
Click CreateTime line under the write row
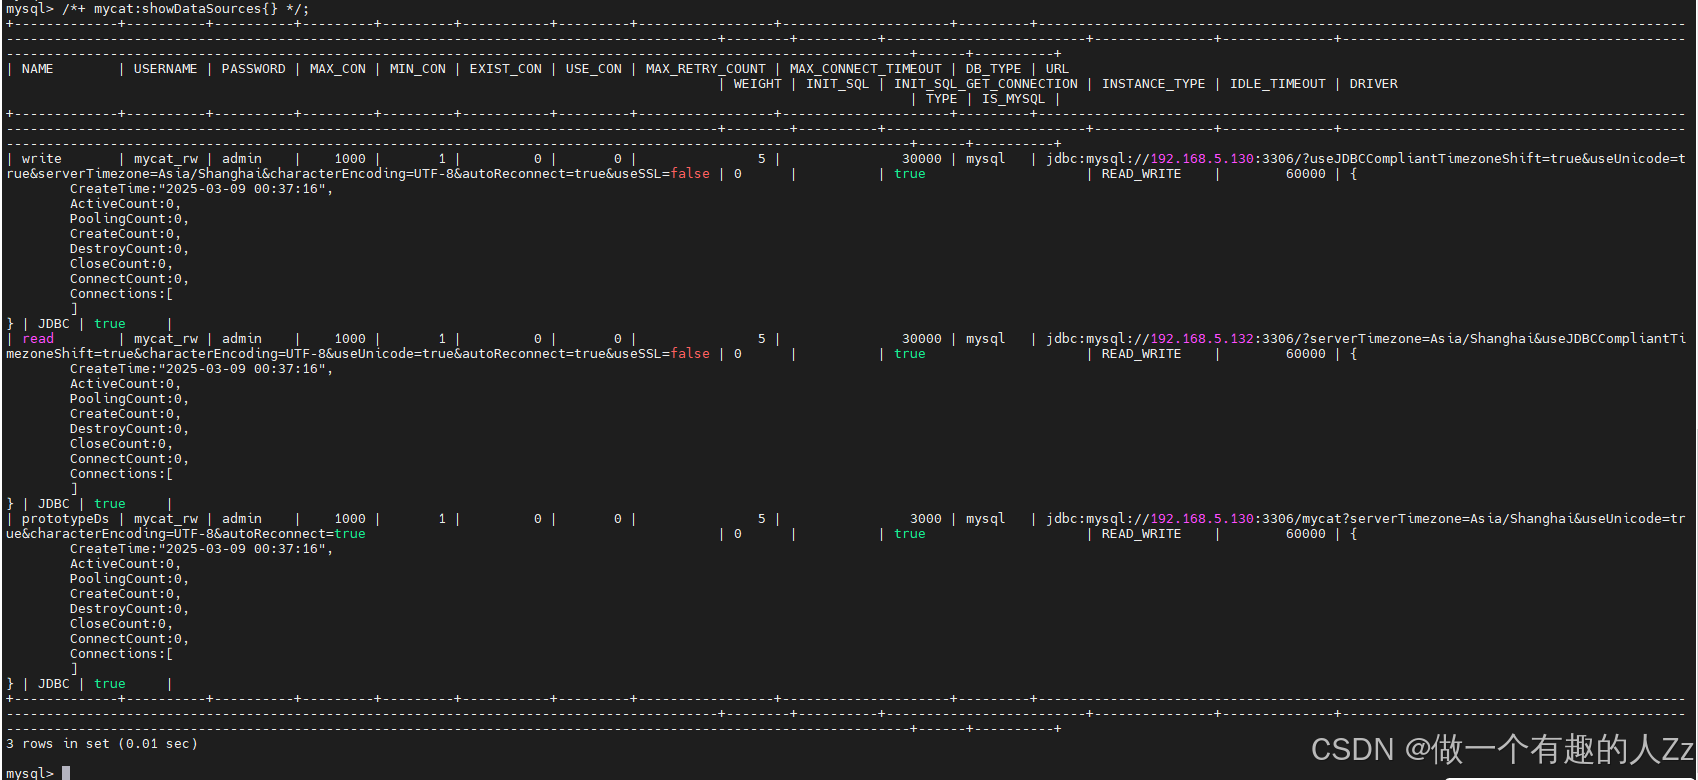click(x=201, y=189)
